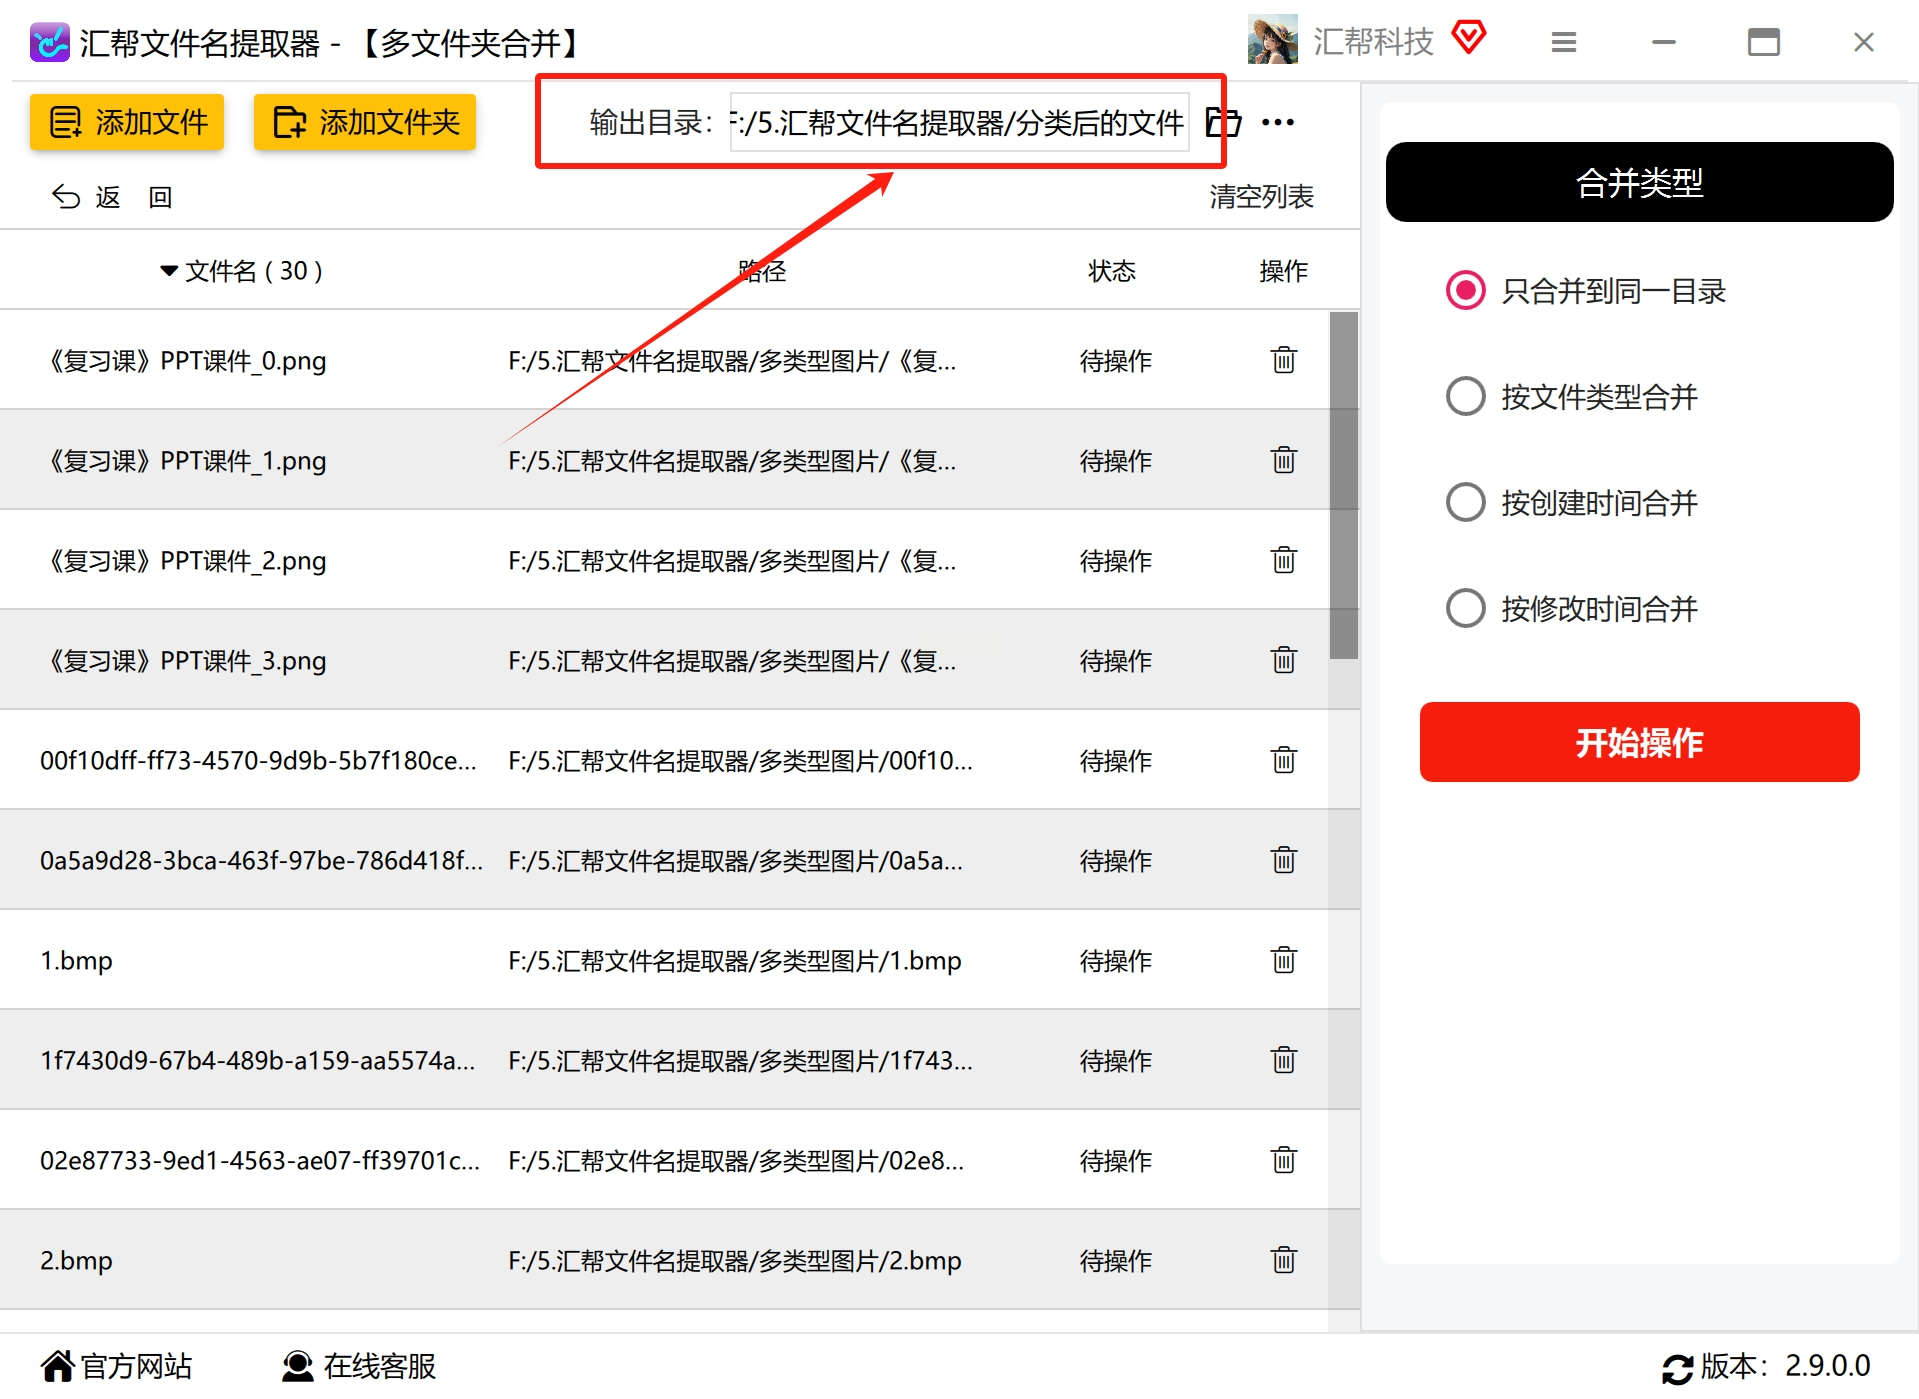Go back using 返回 link

pos(111,197)
